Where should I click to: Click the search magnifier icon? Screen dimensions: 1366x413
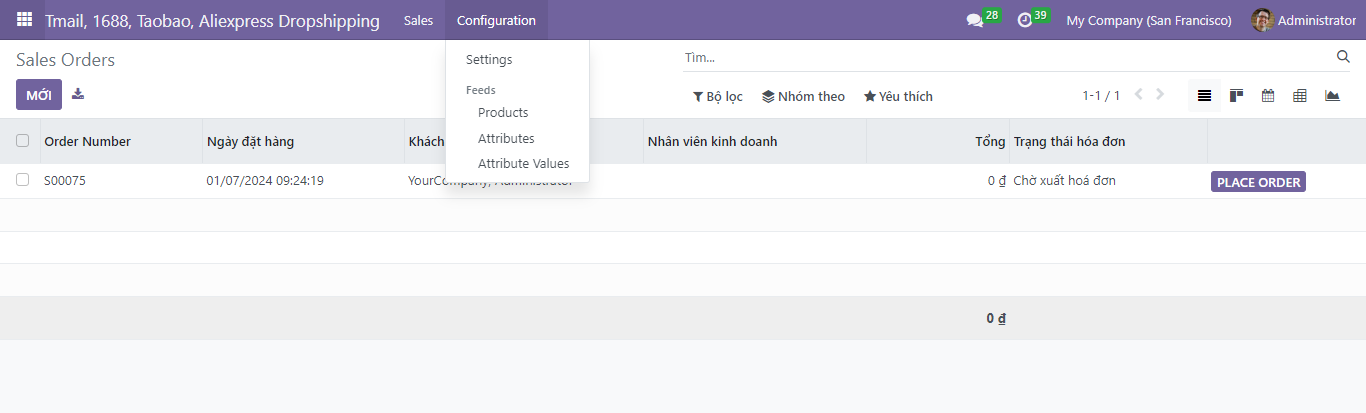click(x=1343, y=57)
